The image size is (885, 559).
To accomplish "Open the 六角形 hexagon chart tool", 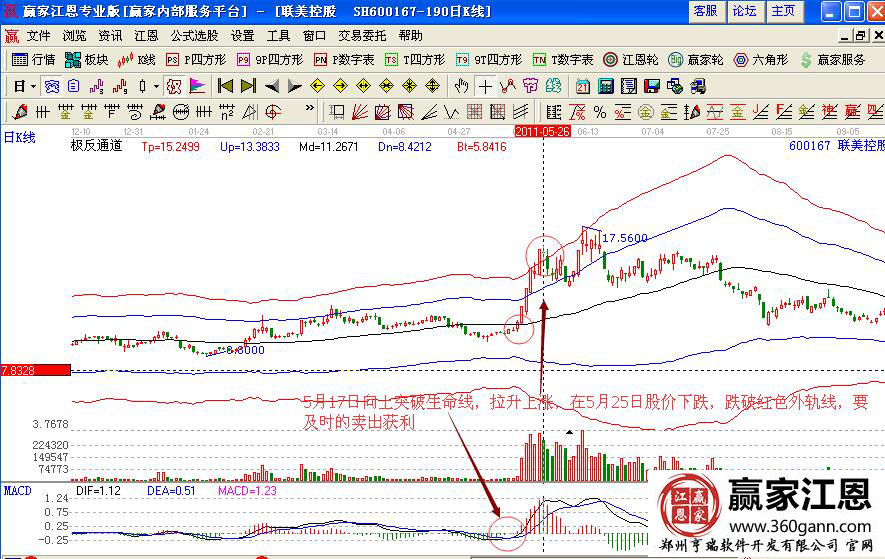I will 762,60.
